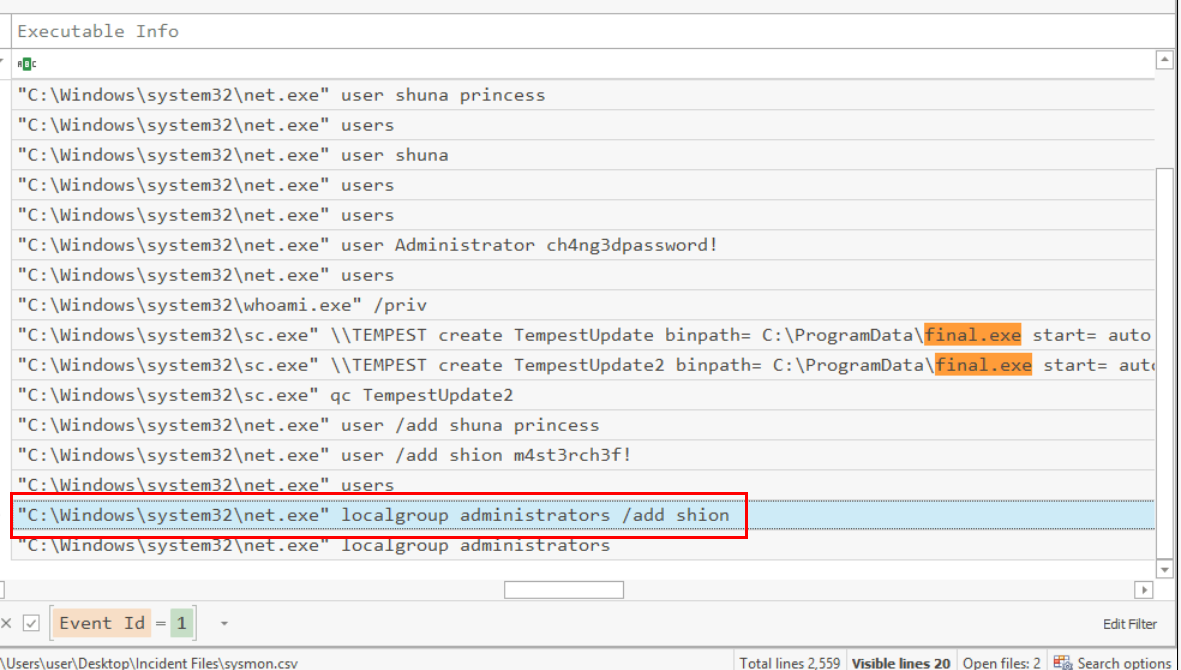
Task: Select the sc.exe qc TempestUpdate2 row
Action: pos(583,395)
